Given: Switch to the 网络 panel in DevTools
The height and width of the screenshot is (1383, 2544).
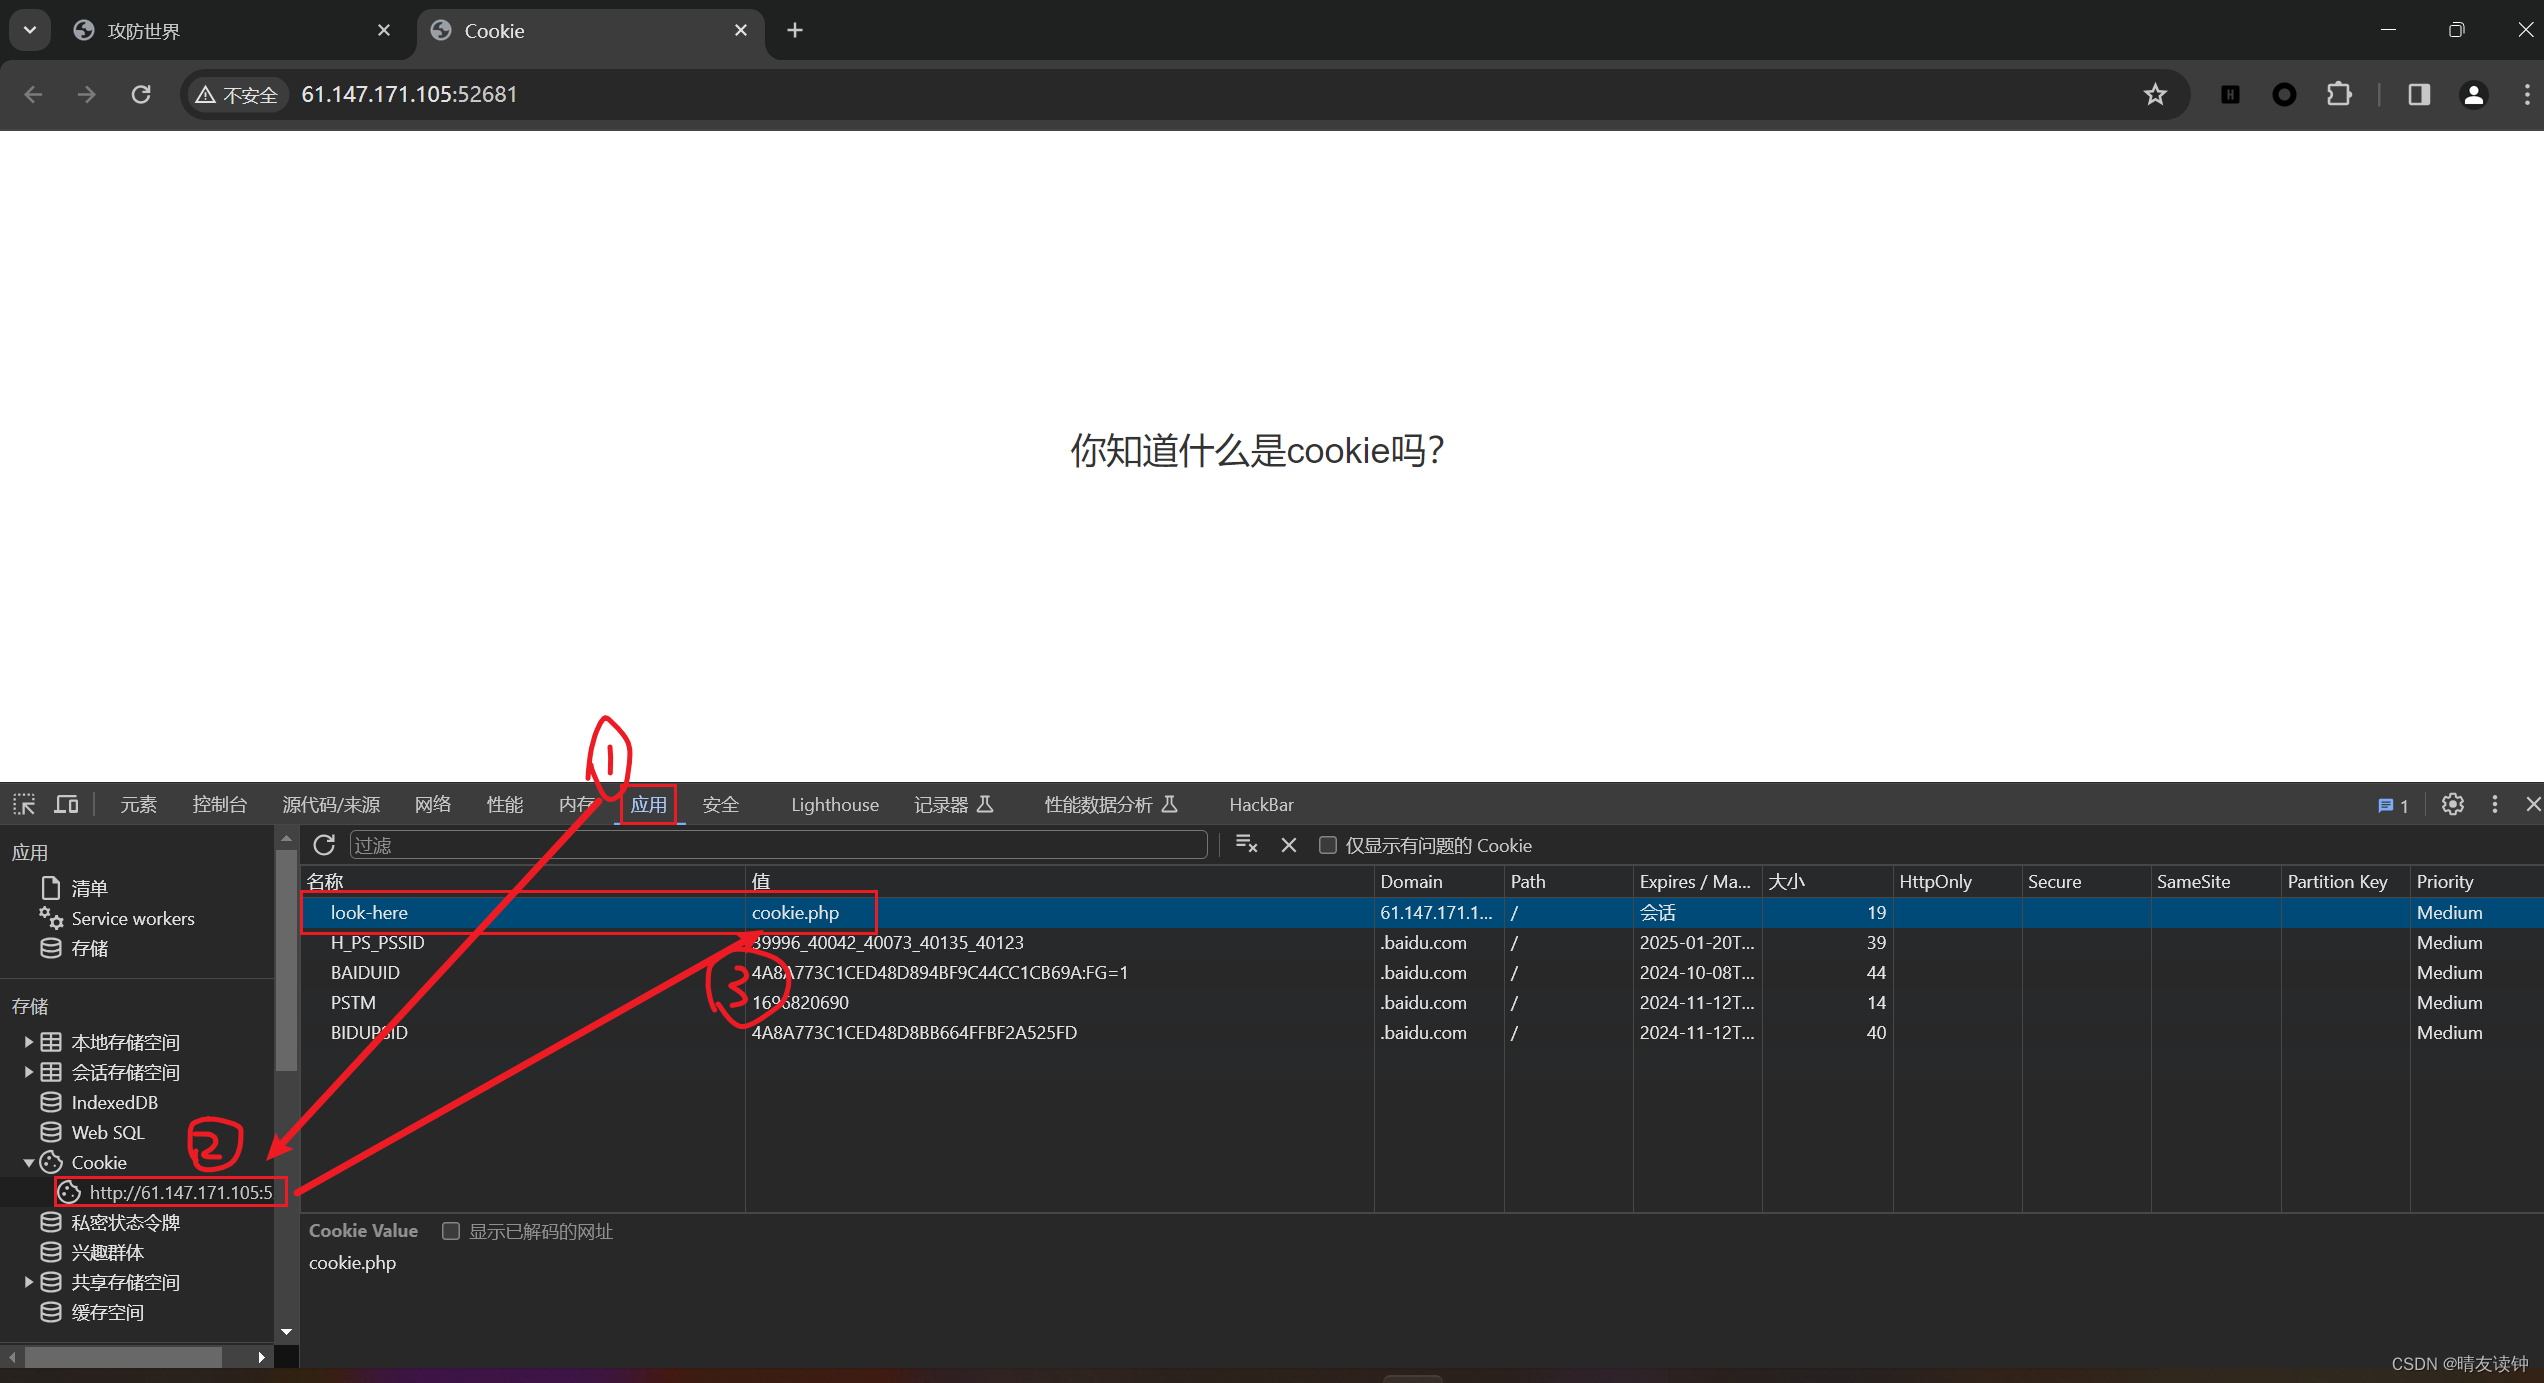Looking at the screenshot, I should coord(432,804).
